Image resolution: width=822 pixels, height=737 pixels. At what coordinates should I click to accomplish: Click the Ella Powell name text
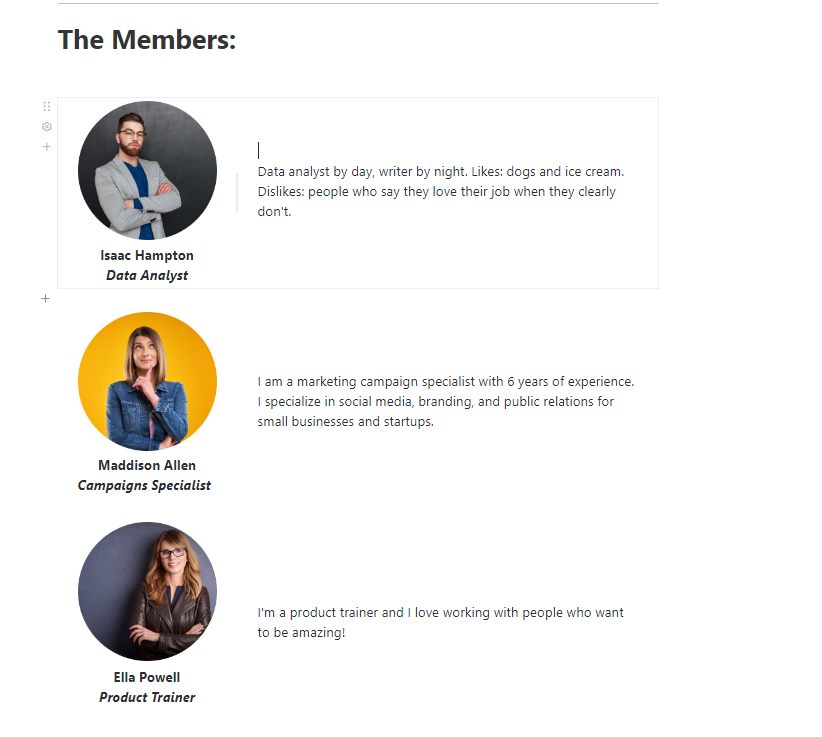point(147,677)
